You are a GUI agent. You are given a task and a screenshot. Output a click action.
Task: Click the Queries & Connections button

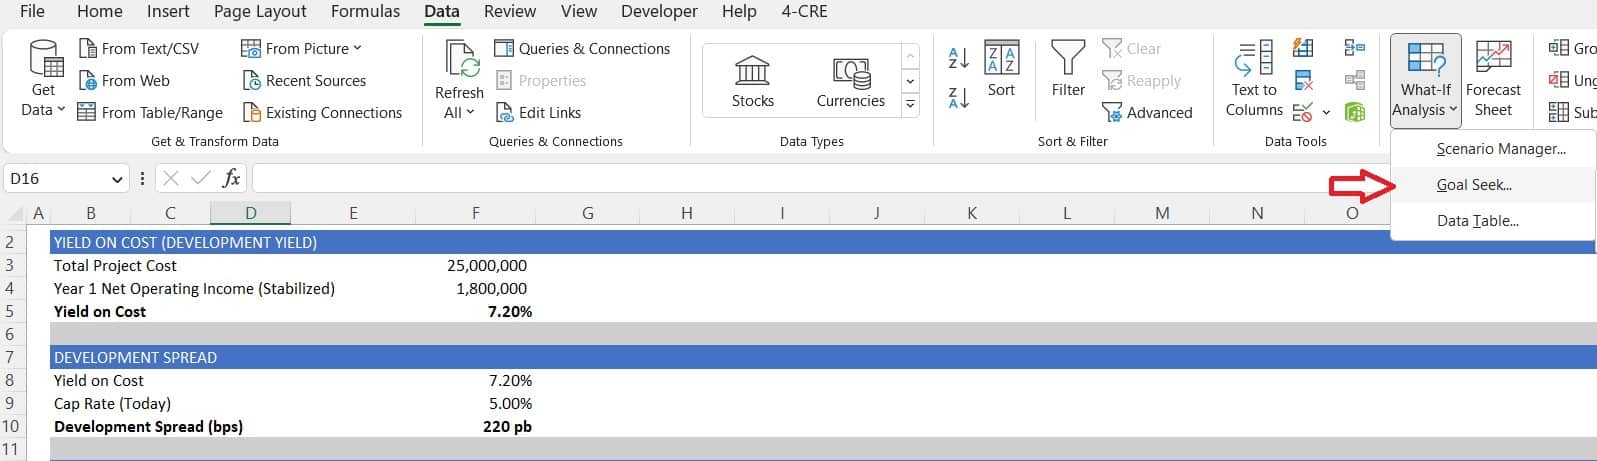click(x=582, y=48)
